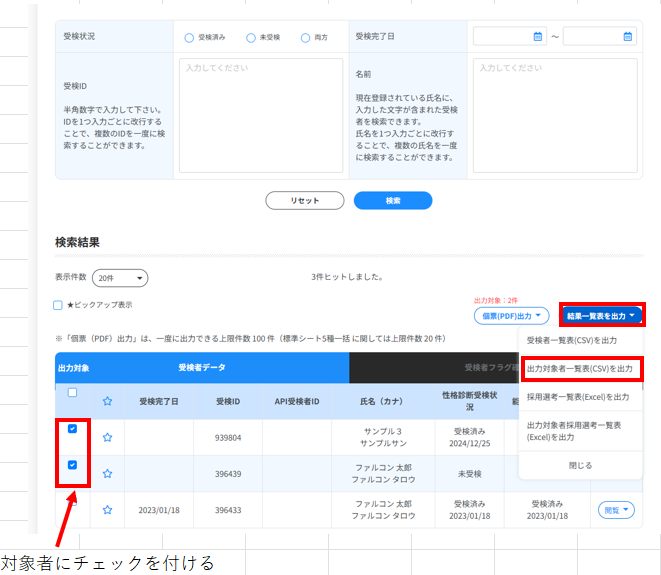The width and height of the screenshot is (661, 575).
Task: Star the header pickup column icon
Action: tap(107, 401)
